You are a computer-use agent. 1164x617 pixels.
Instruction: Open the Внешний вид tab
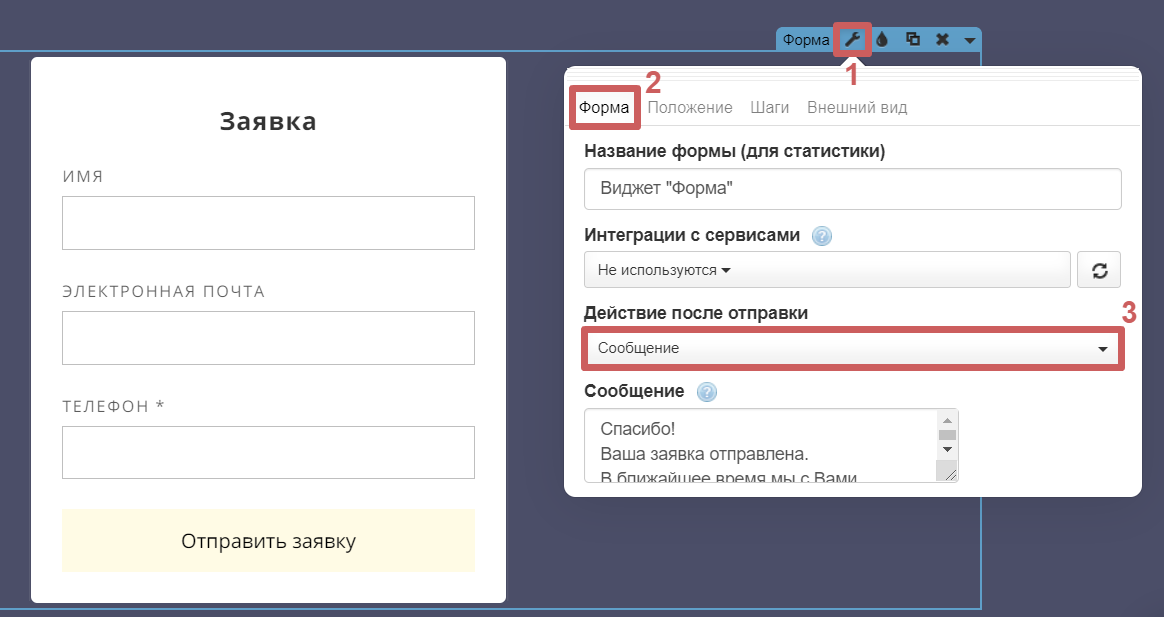pos(857,108)
